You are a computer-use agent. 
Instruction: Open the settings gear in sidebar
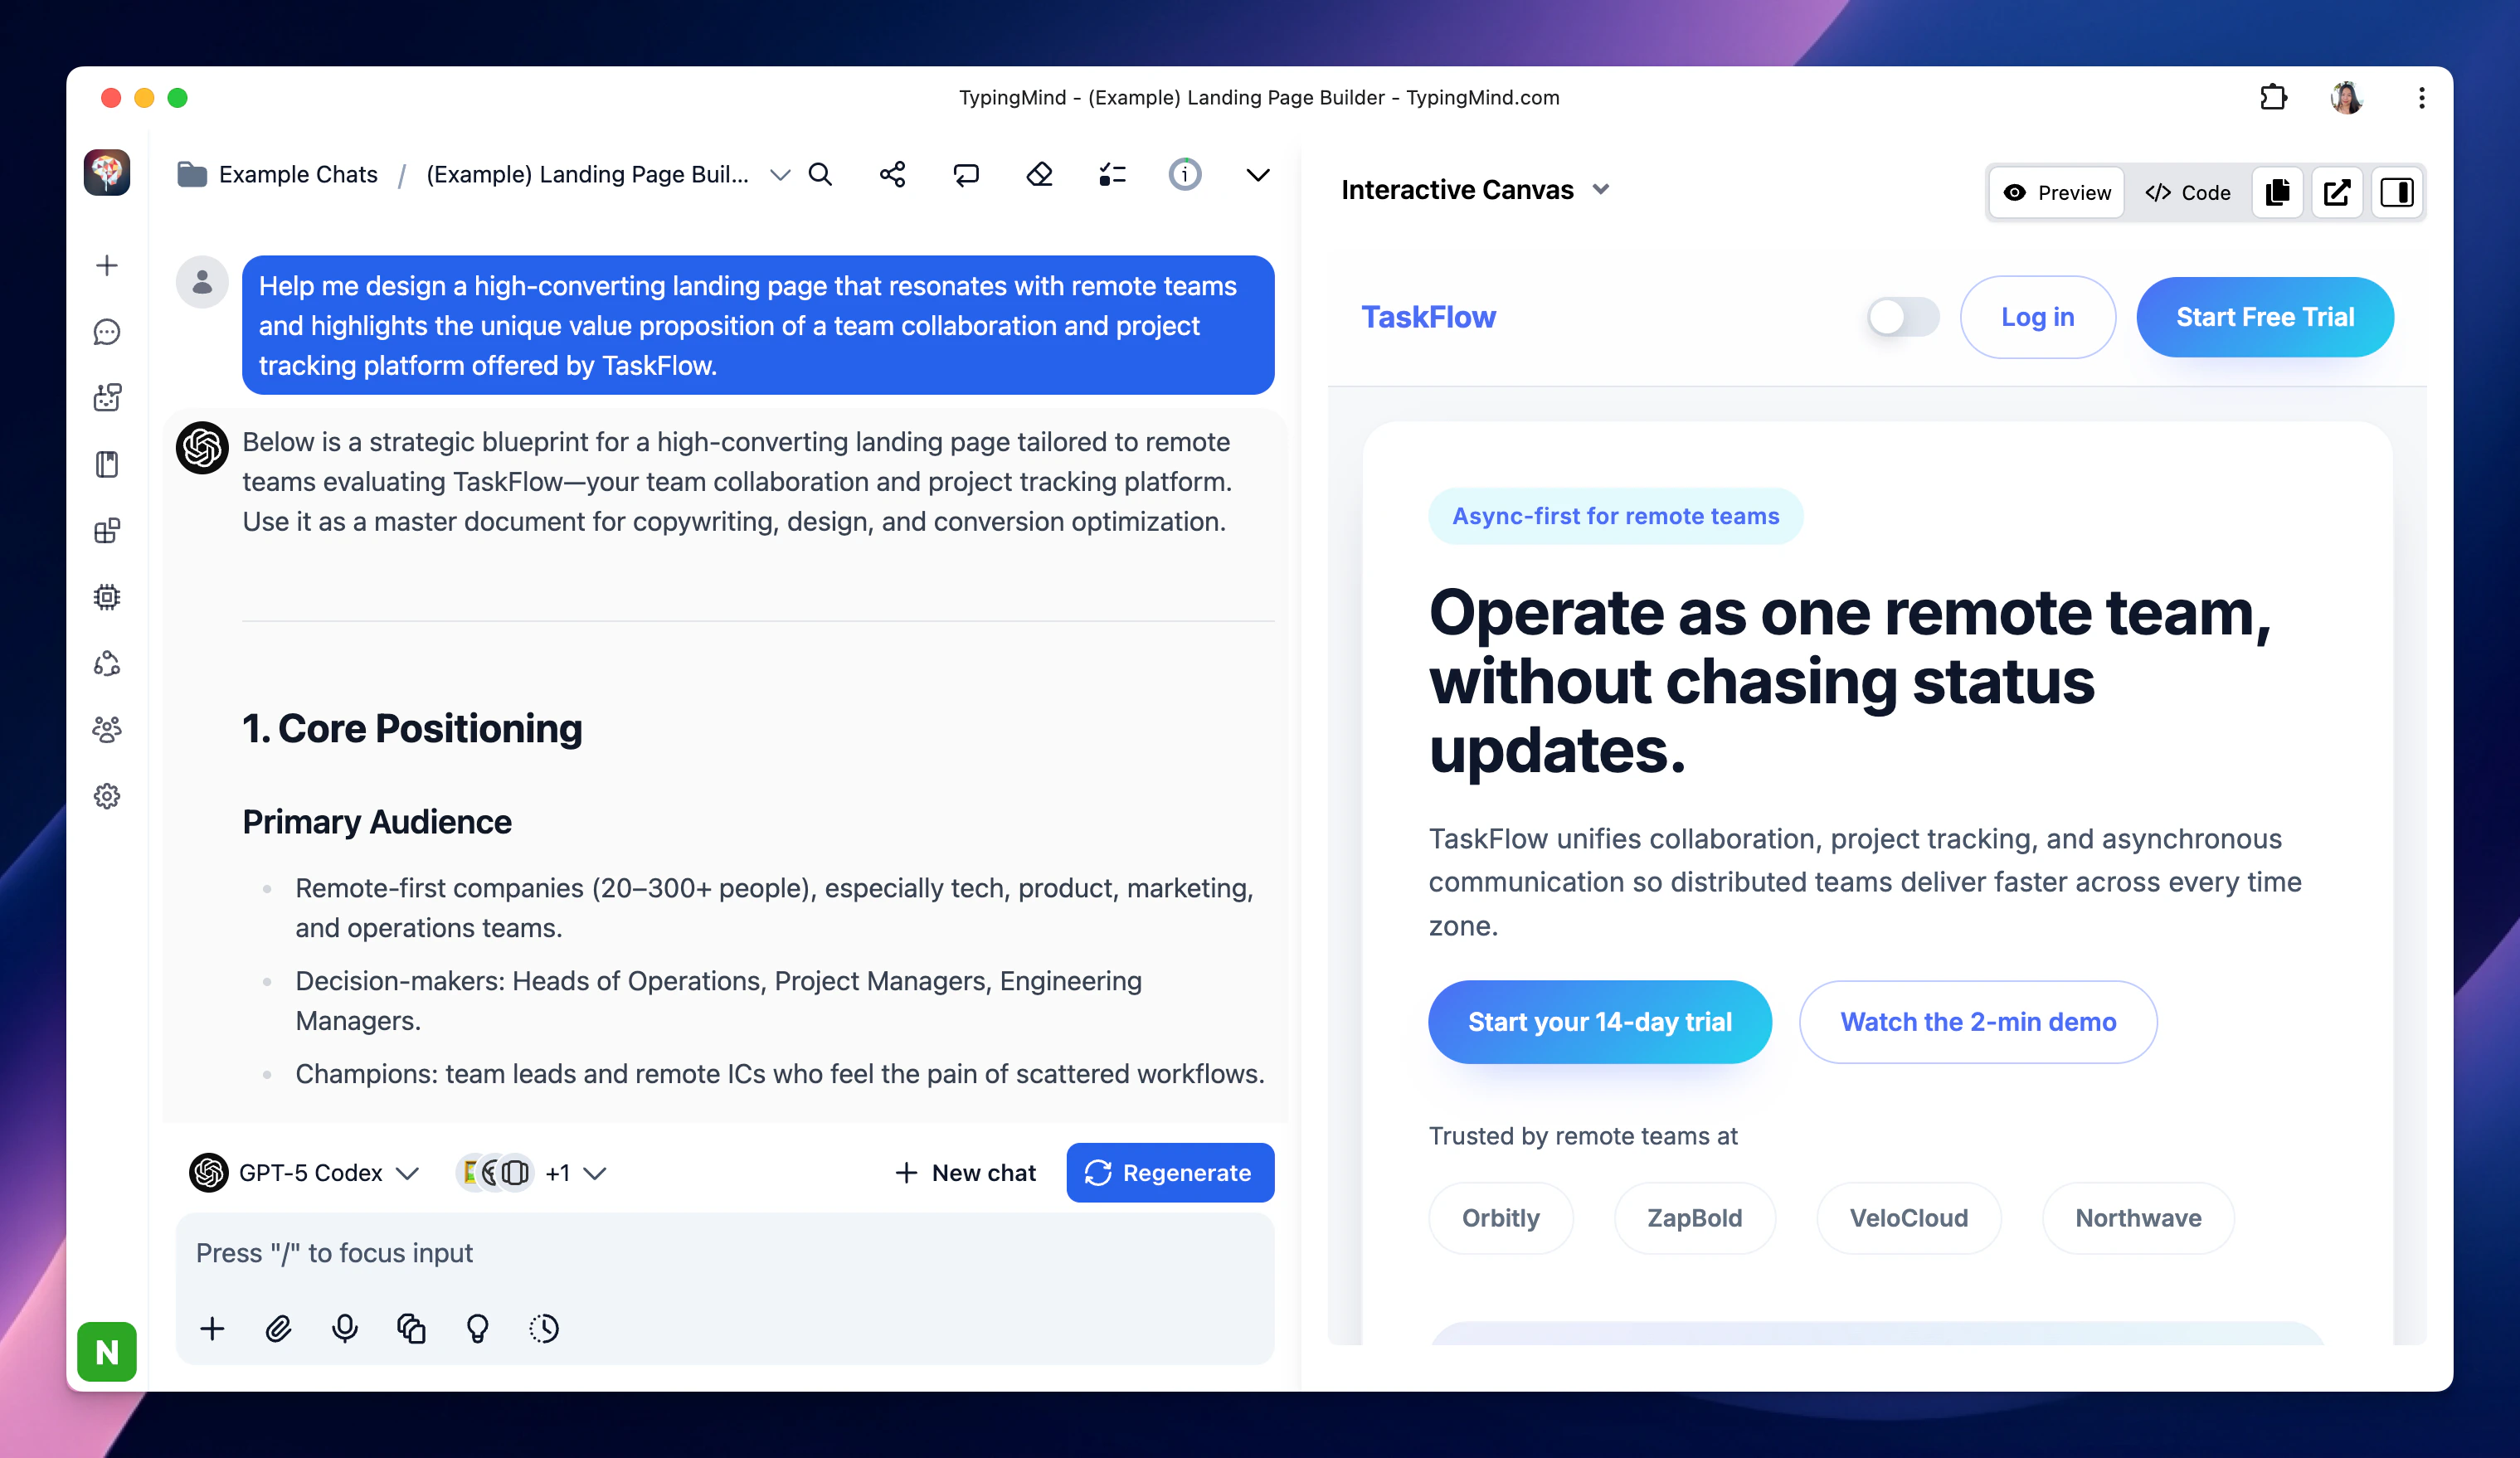coord(107,796)
